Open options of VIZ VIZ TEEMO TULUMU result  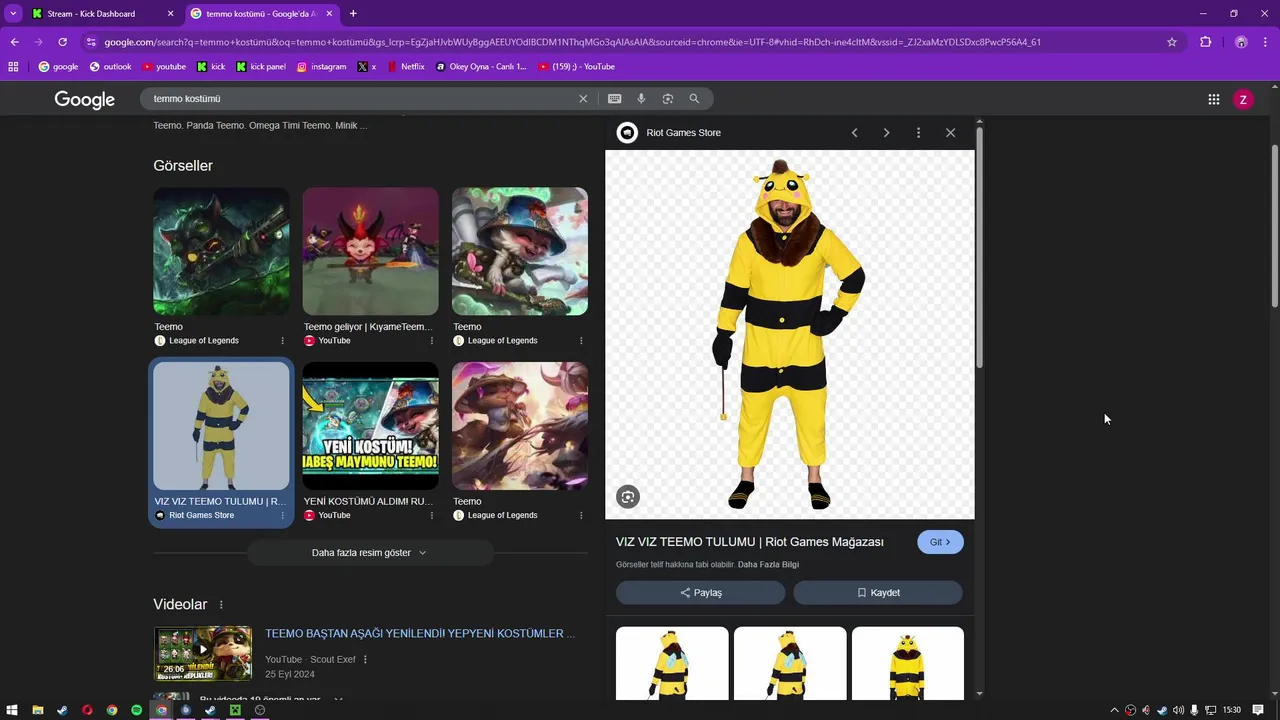click(x=282, y=516)
